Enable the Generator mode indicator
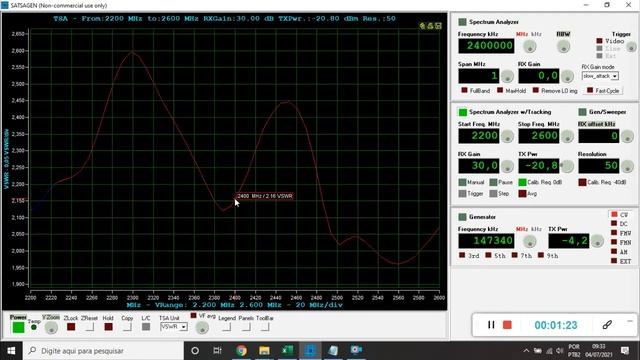The width and height of the screenshot is (640, 360). point(462,217)
